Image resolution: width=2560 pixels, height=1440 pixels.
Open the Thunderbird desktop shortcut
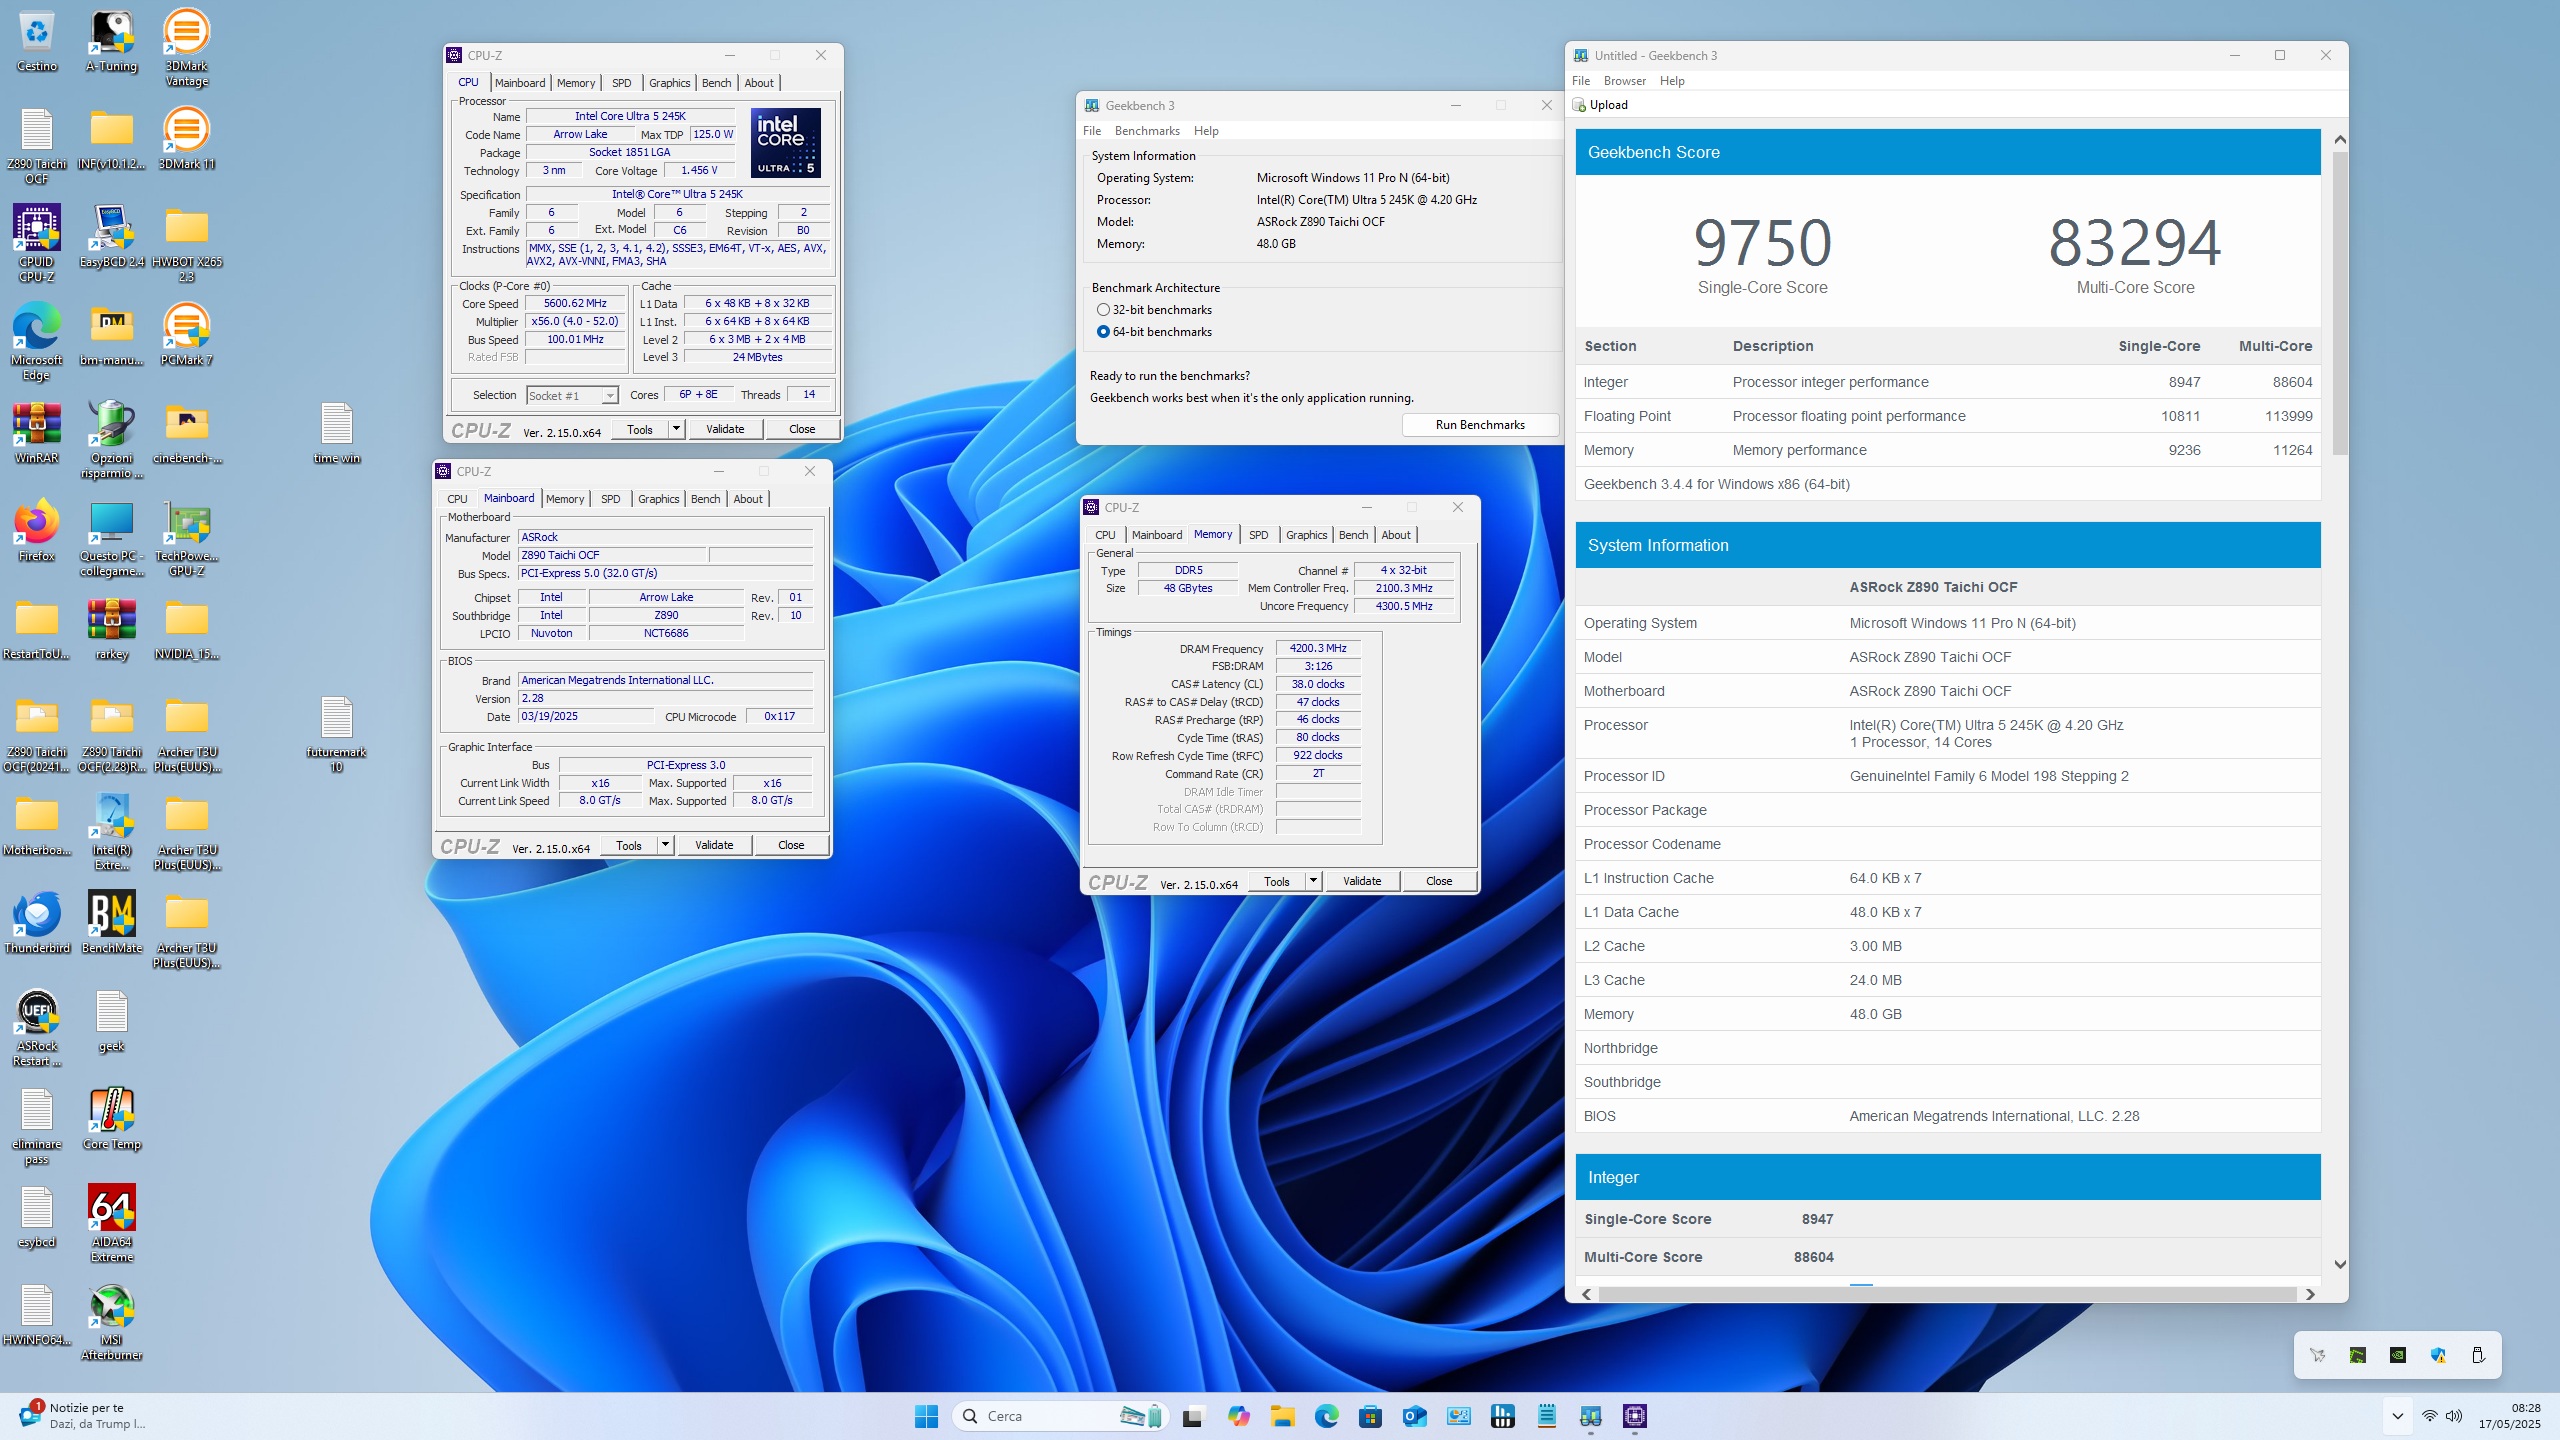(37, 922)
